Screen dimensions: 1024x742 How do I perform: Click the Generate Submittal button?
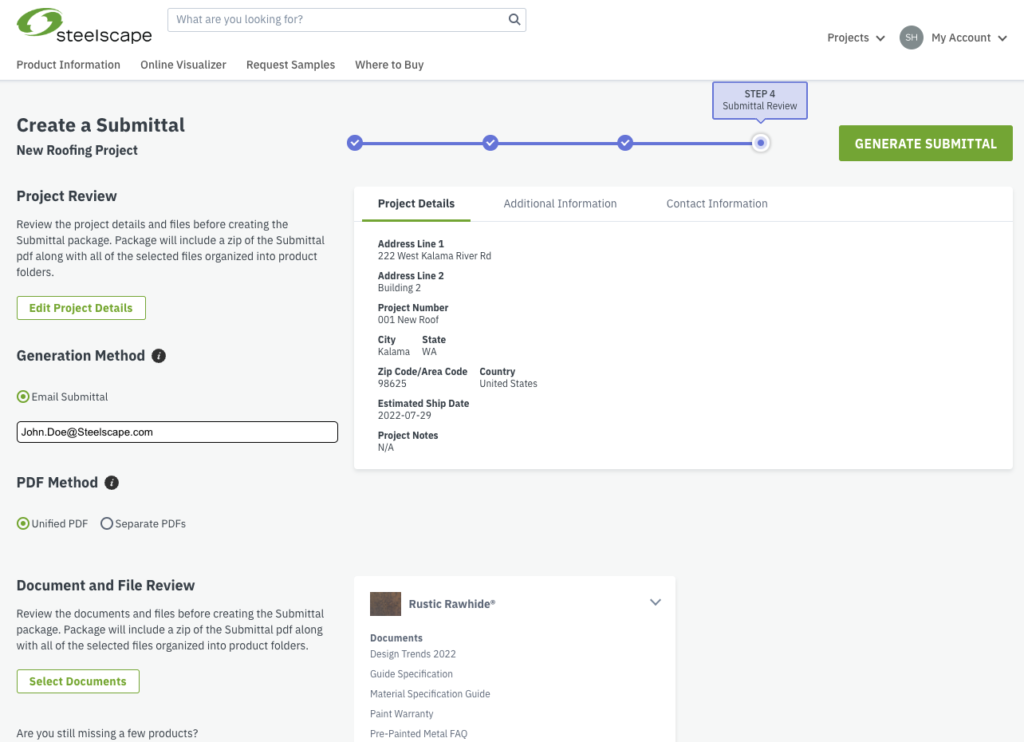pyautogui.click(x=925, y=143)
